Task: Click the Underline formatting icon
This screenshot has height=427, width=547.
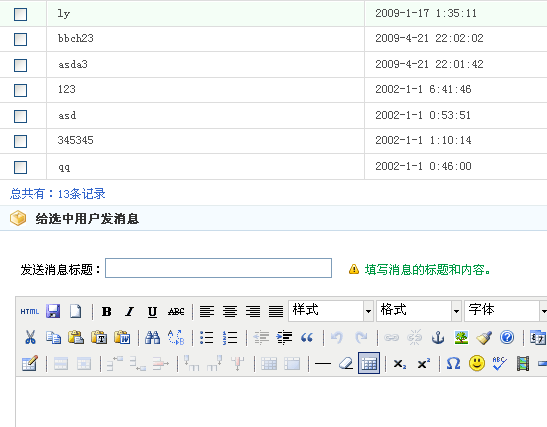Action: [x=152, y=311]
